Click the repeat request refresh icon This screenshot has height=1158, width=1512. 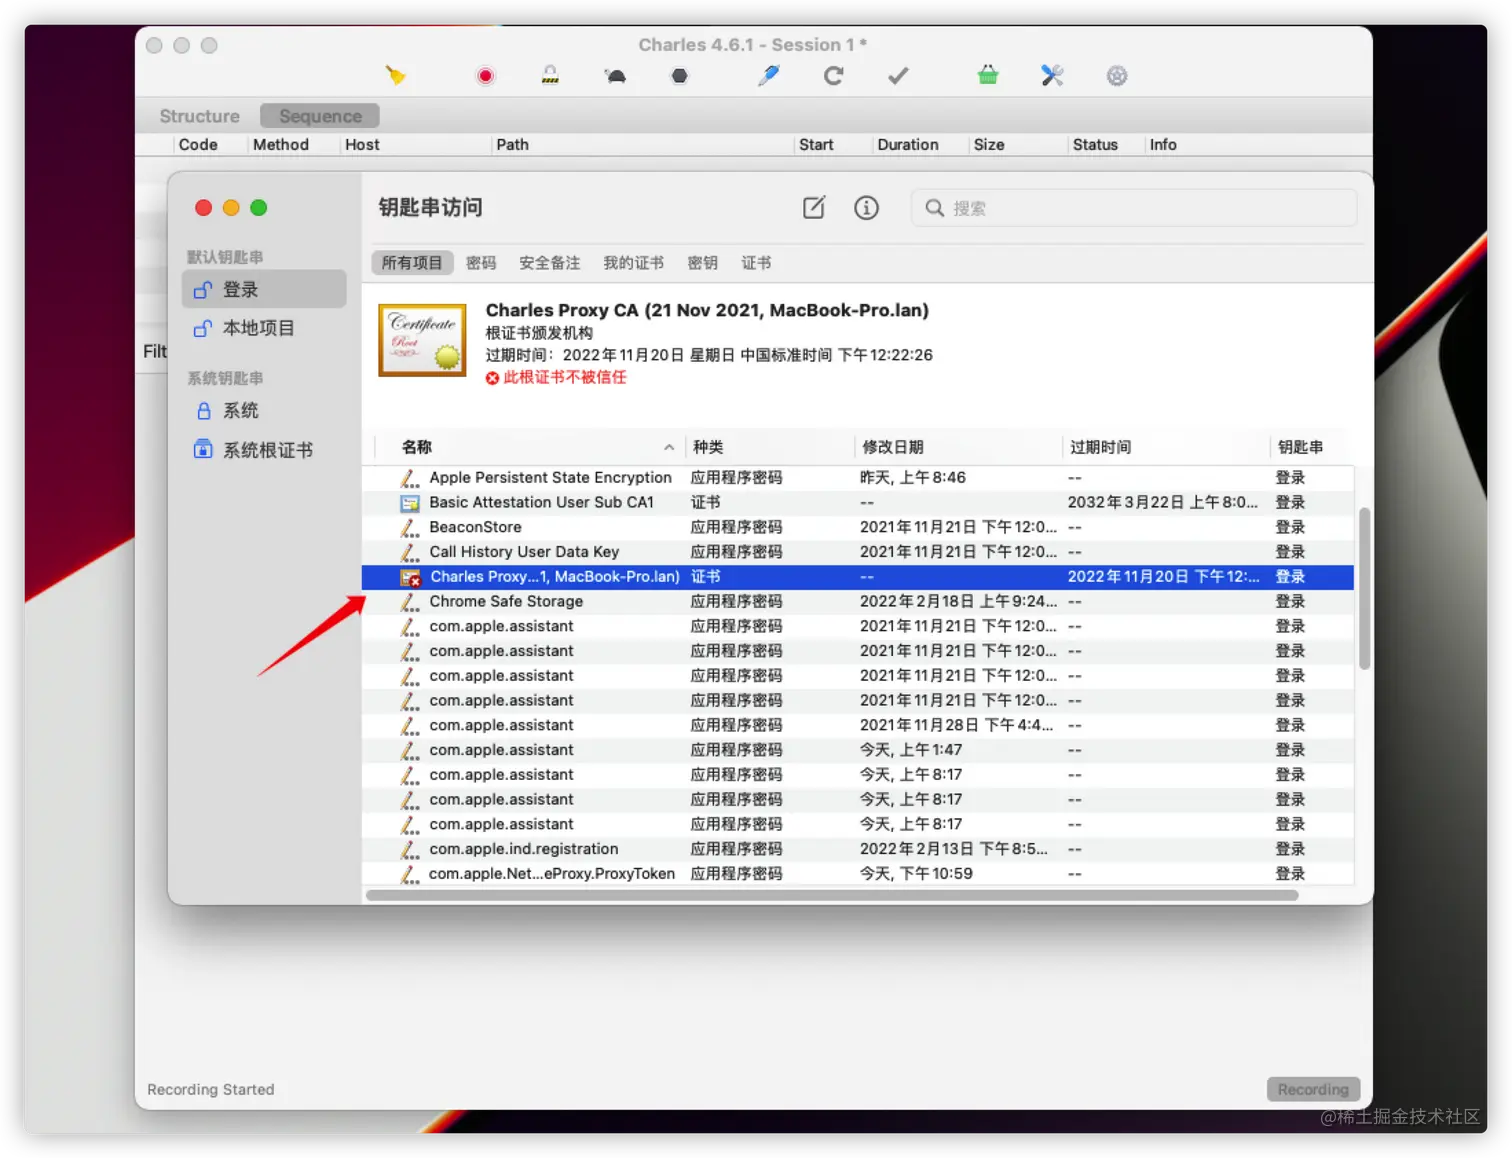[x=833, y=76]
